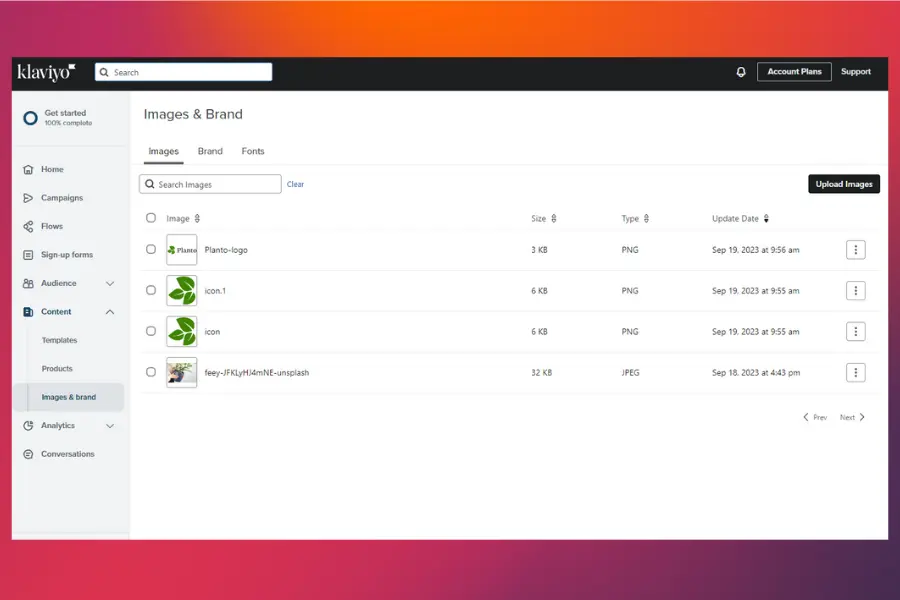Click magnifier icon in Search Images field

coord(150,184)
